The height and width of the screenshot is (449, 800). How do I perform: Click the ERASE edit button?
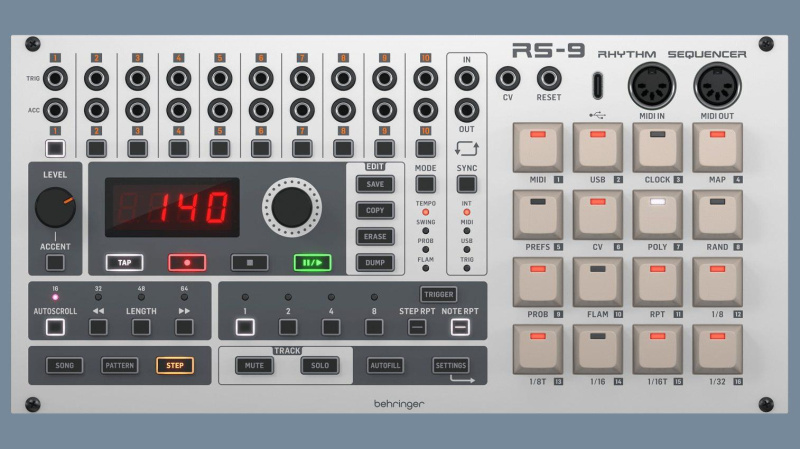pyautogui.click(x=375, y=237)
